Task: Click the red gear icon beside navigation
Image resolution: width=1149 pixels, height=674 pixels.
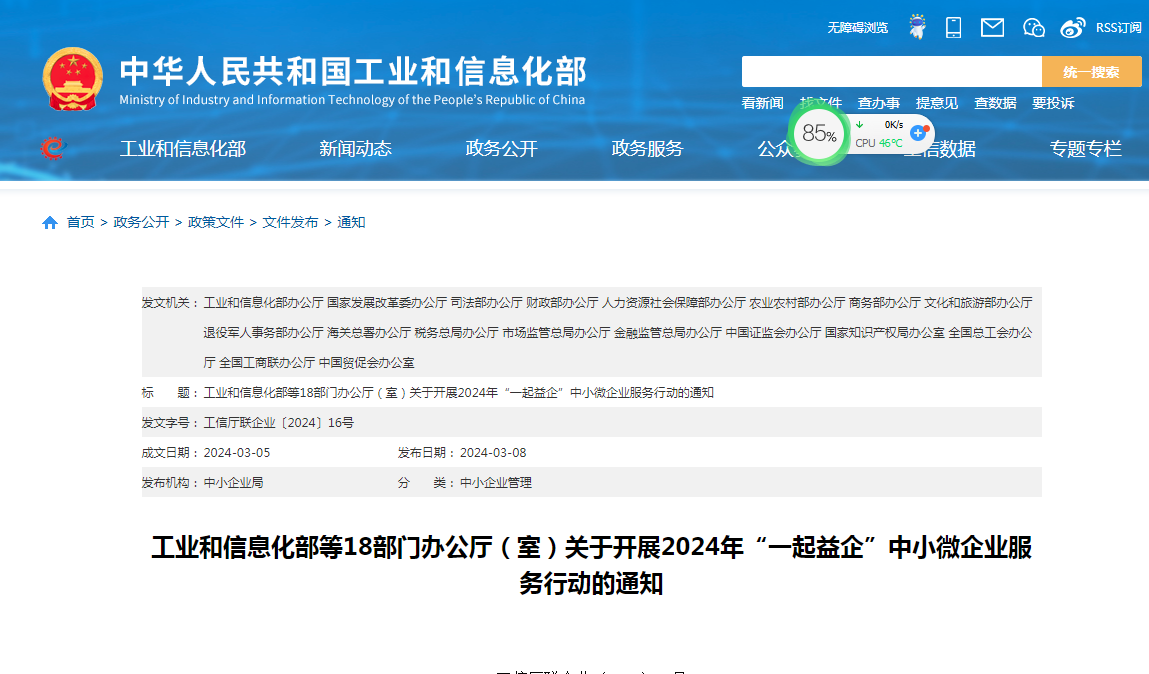Action: tap(52, 149)
